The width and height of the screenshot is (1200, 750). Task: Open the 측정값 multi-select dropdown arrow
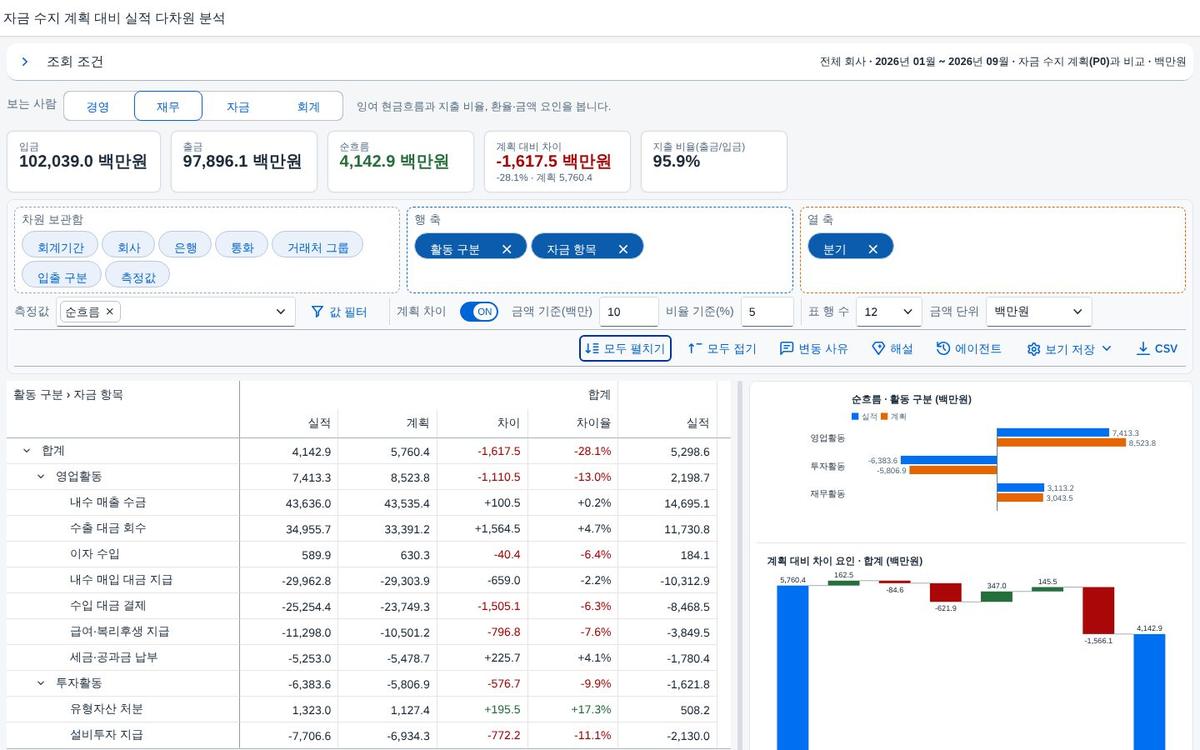280,312
